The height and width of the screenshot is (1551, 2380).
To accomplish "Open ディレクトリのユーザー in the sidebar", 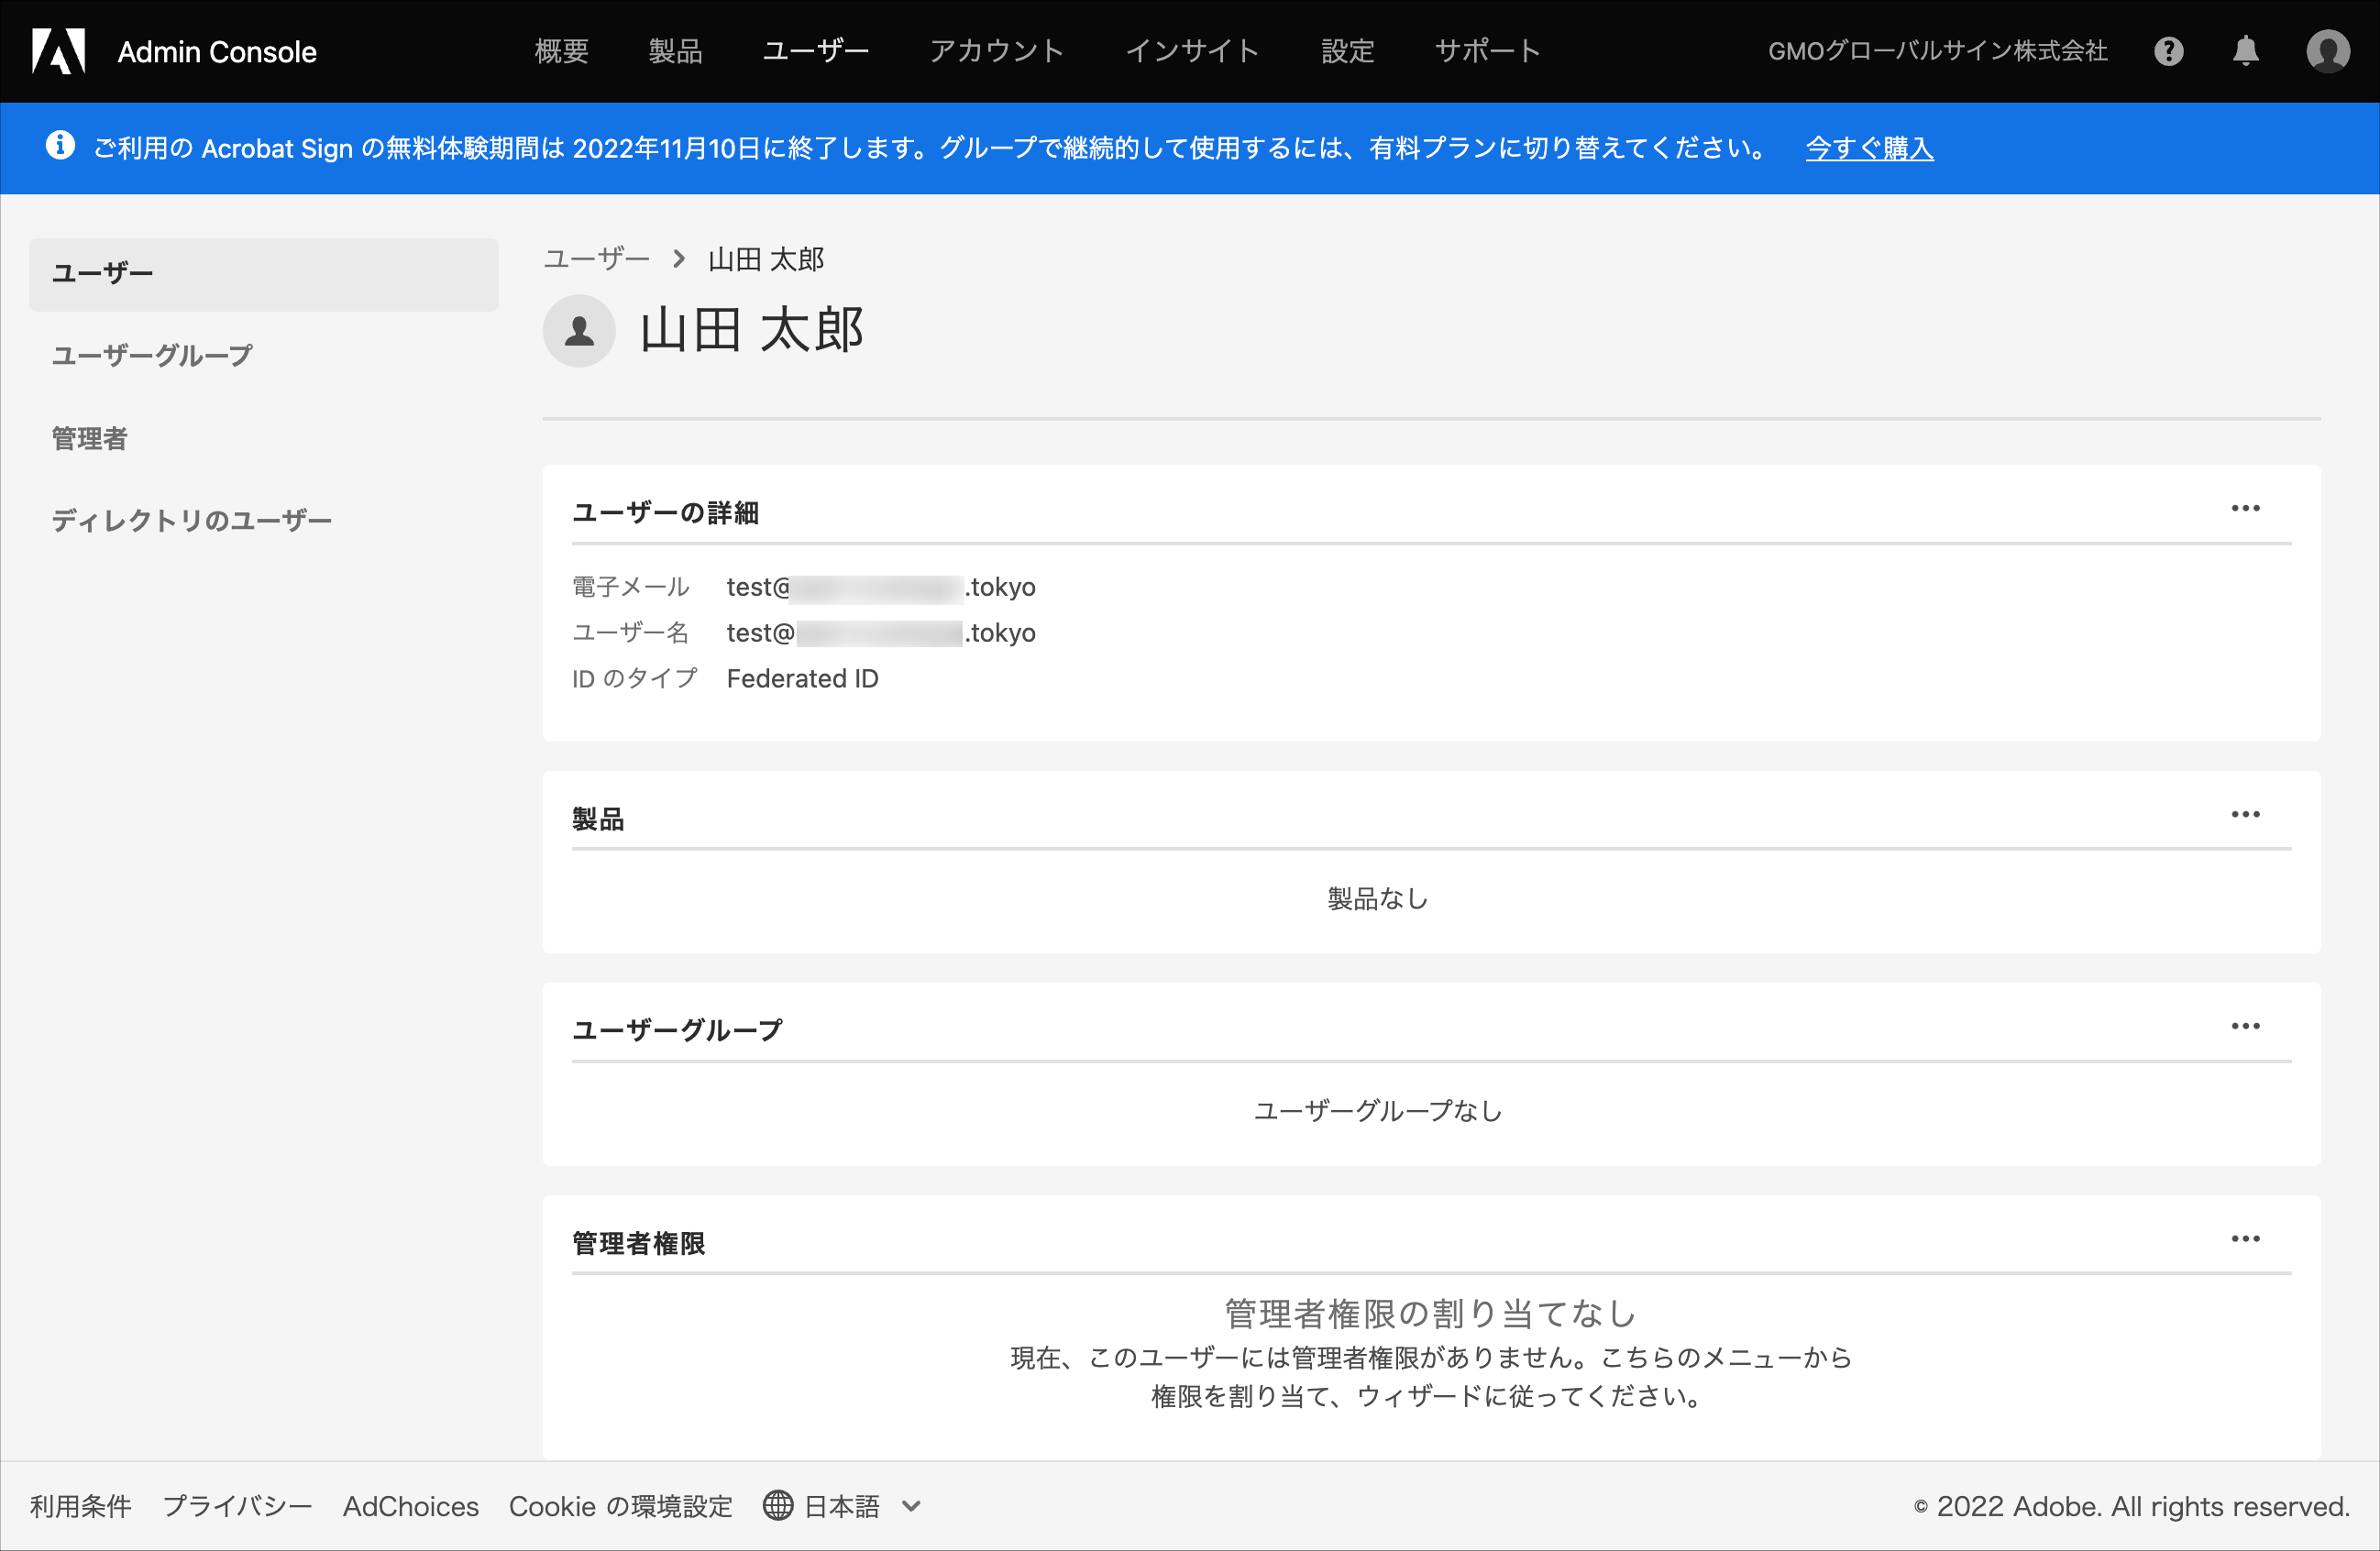I will tap(191, 521).
